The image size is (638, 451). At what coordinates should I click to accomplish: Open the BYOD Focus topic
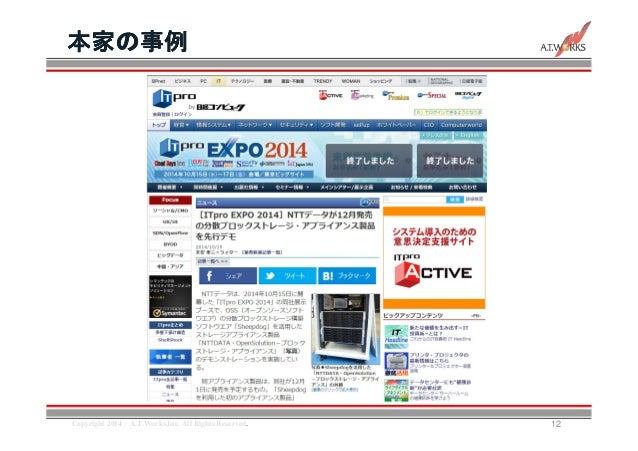click(170, 245)
